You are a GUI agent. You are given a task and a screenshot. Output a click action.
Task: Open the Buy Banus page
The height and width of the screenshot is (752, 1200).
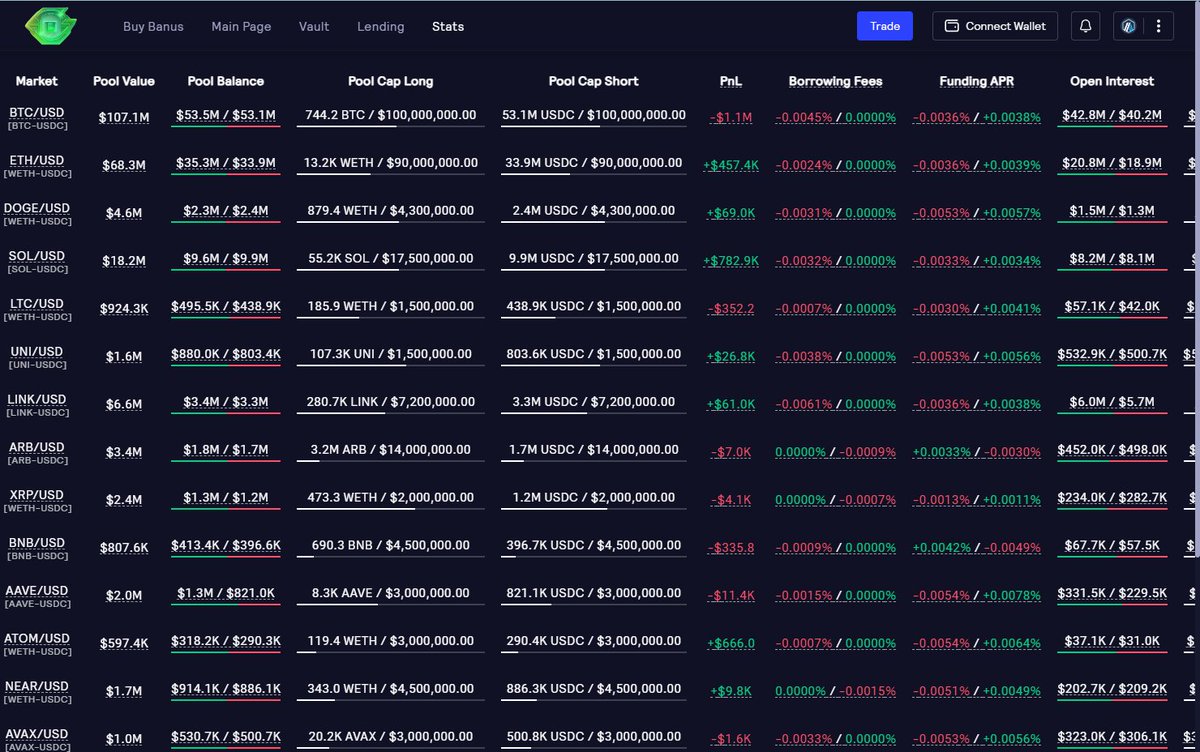153,26
